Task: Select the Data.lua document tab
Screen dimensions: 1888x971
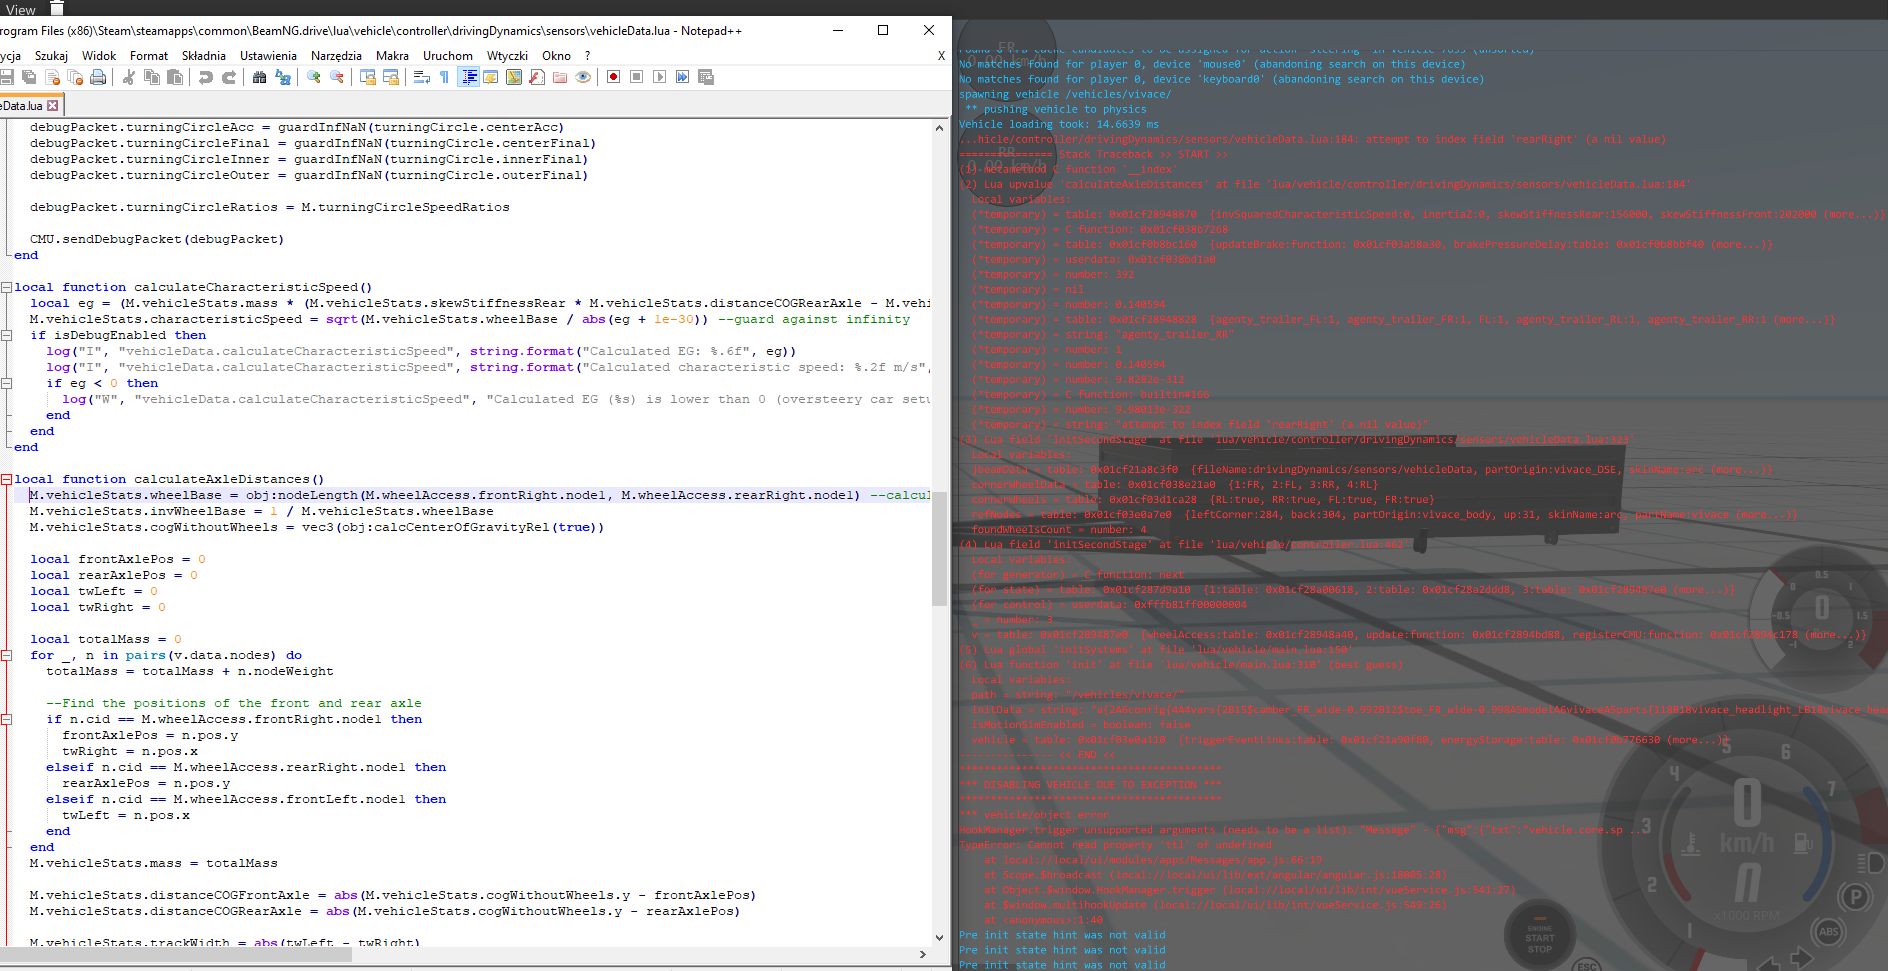Action: click(x=22, y=106)
